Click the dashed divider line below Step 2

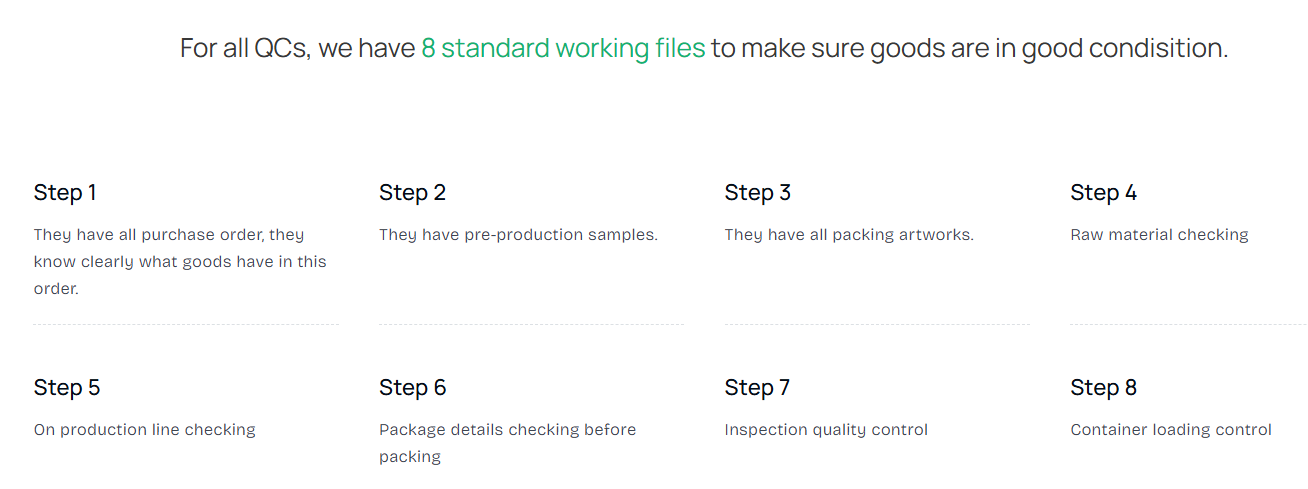pos(531,324)
